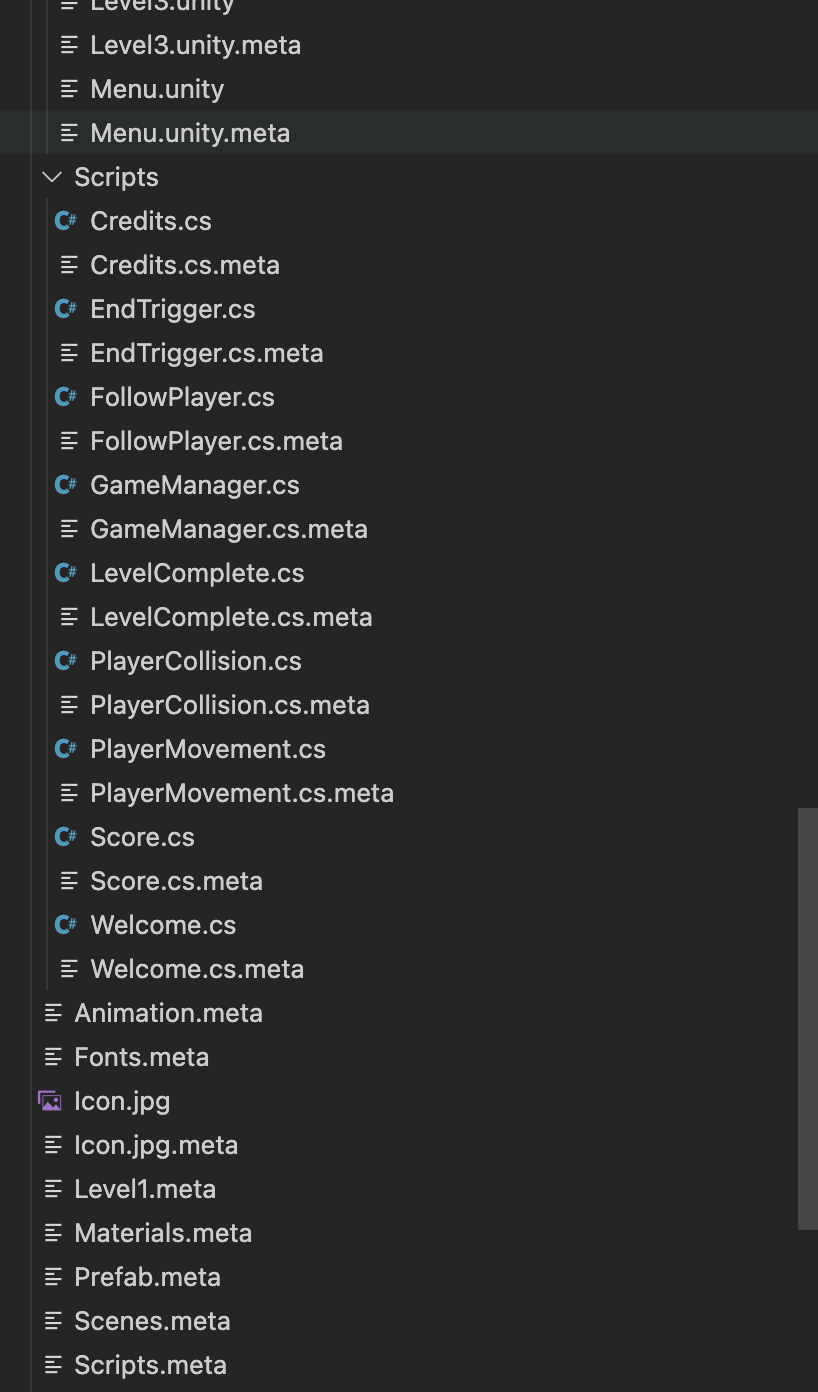Click the C# icon beside Score.cs

click(x=66, y=837)
